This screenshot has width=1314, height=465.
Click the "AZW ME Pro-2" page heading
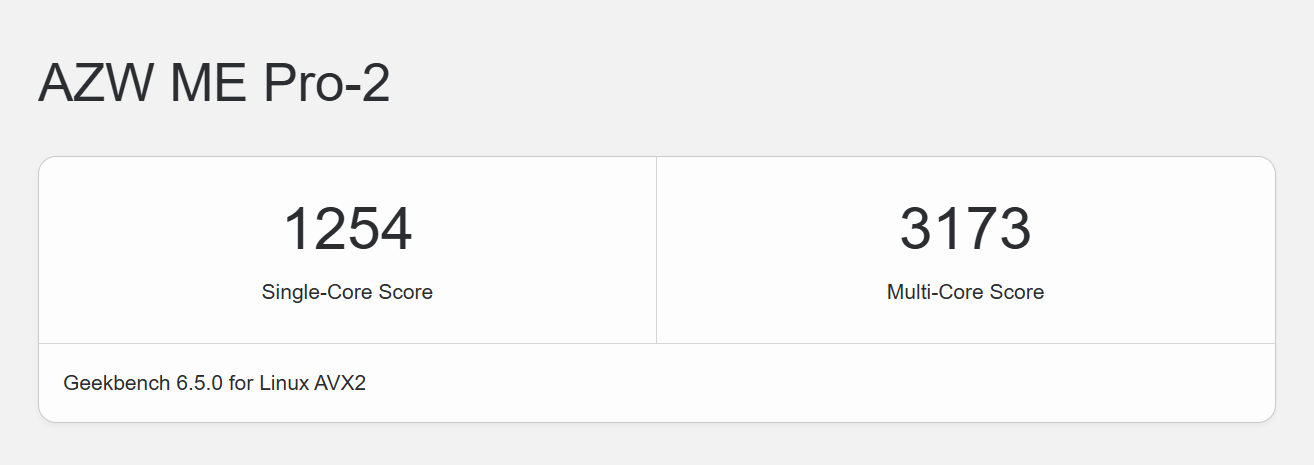pyautogui.click(x=214, y=84)
